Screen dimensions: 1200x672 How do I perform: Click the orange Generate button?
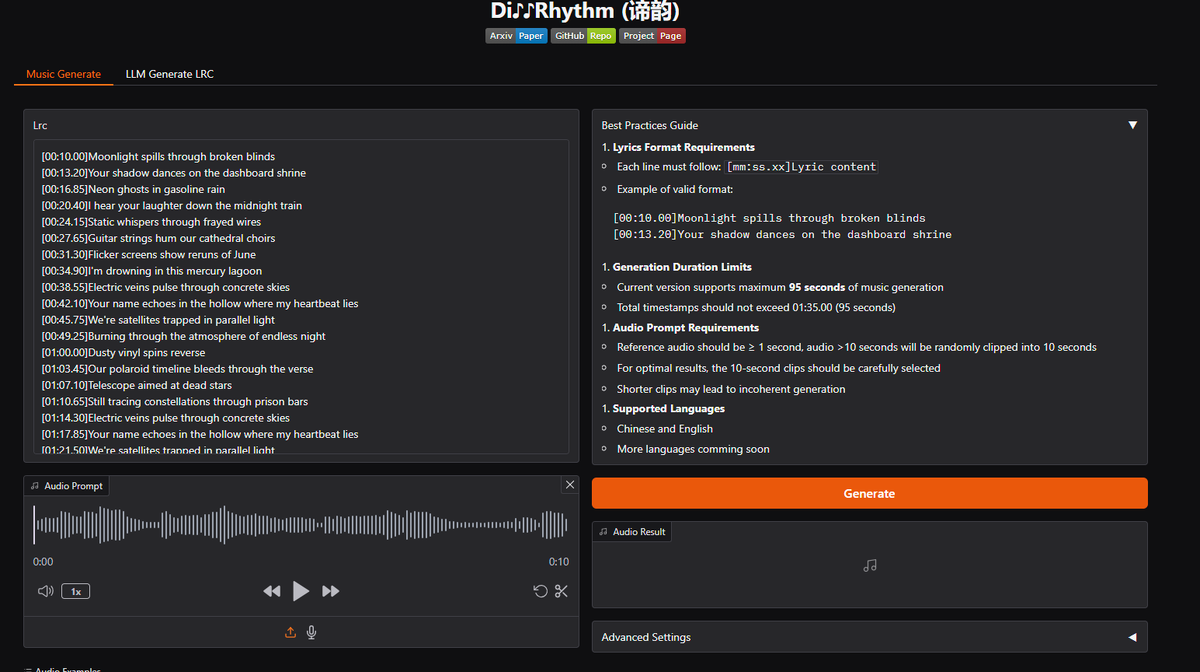coord(869,493)
